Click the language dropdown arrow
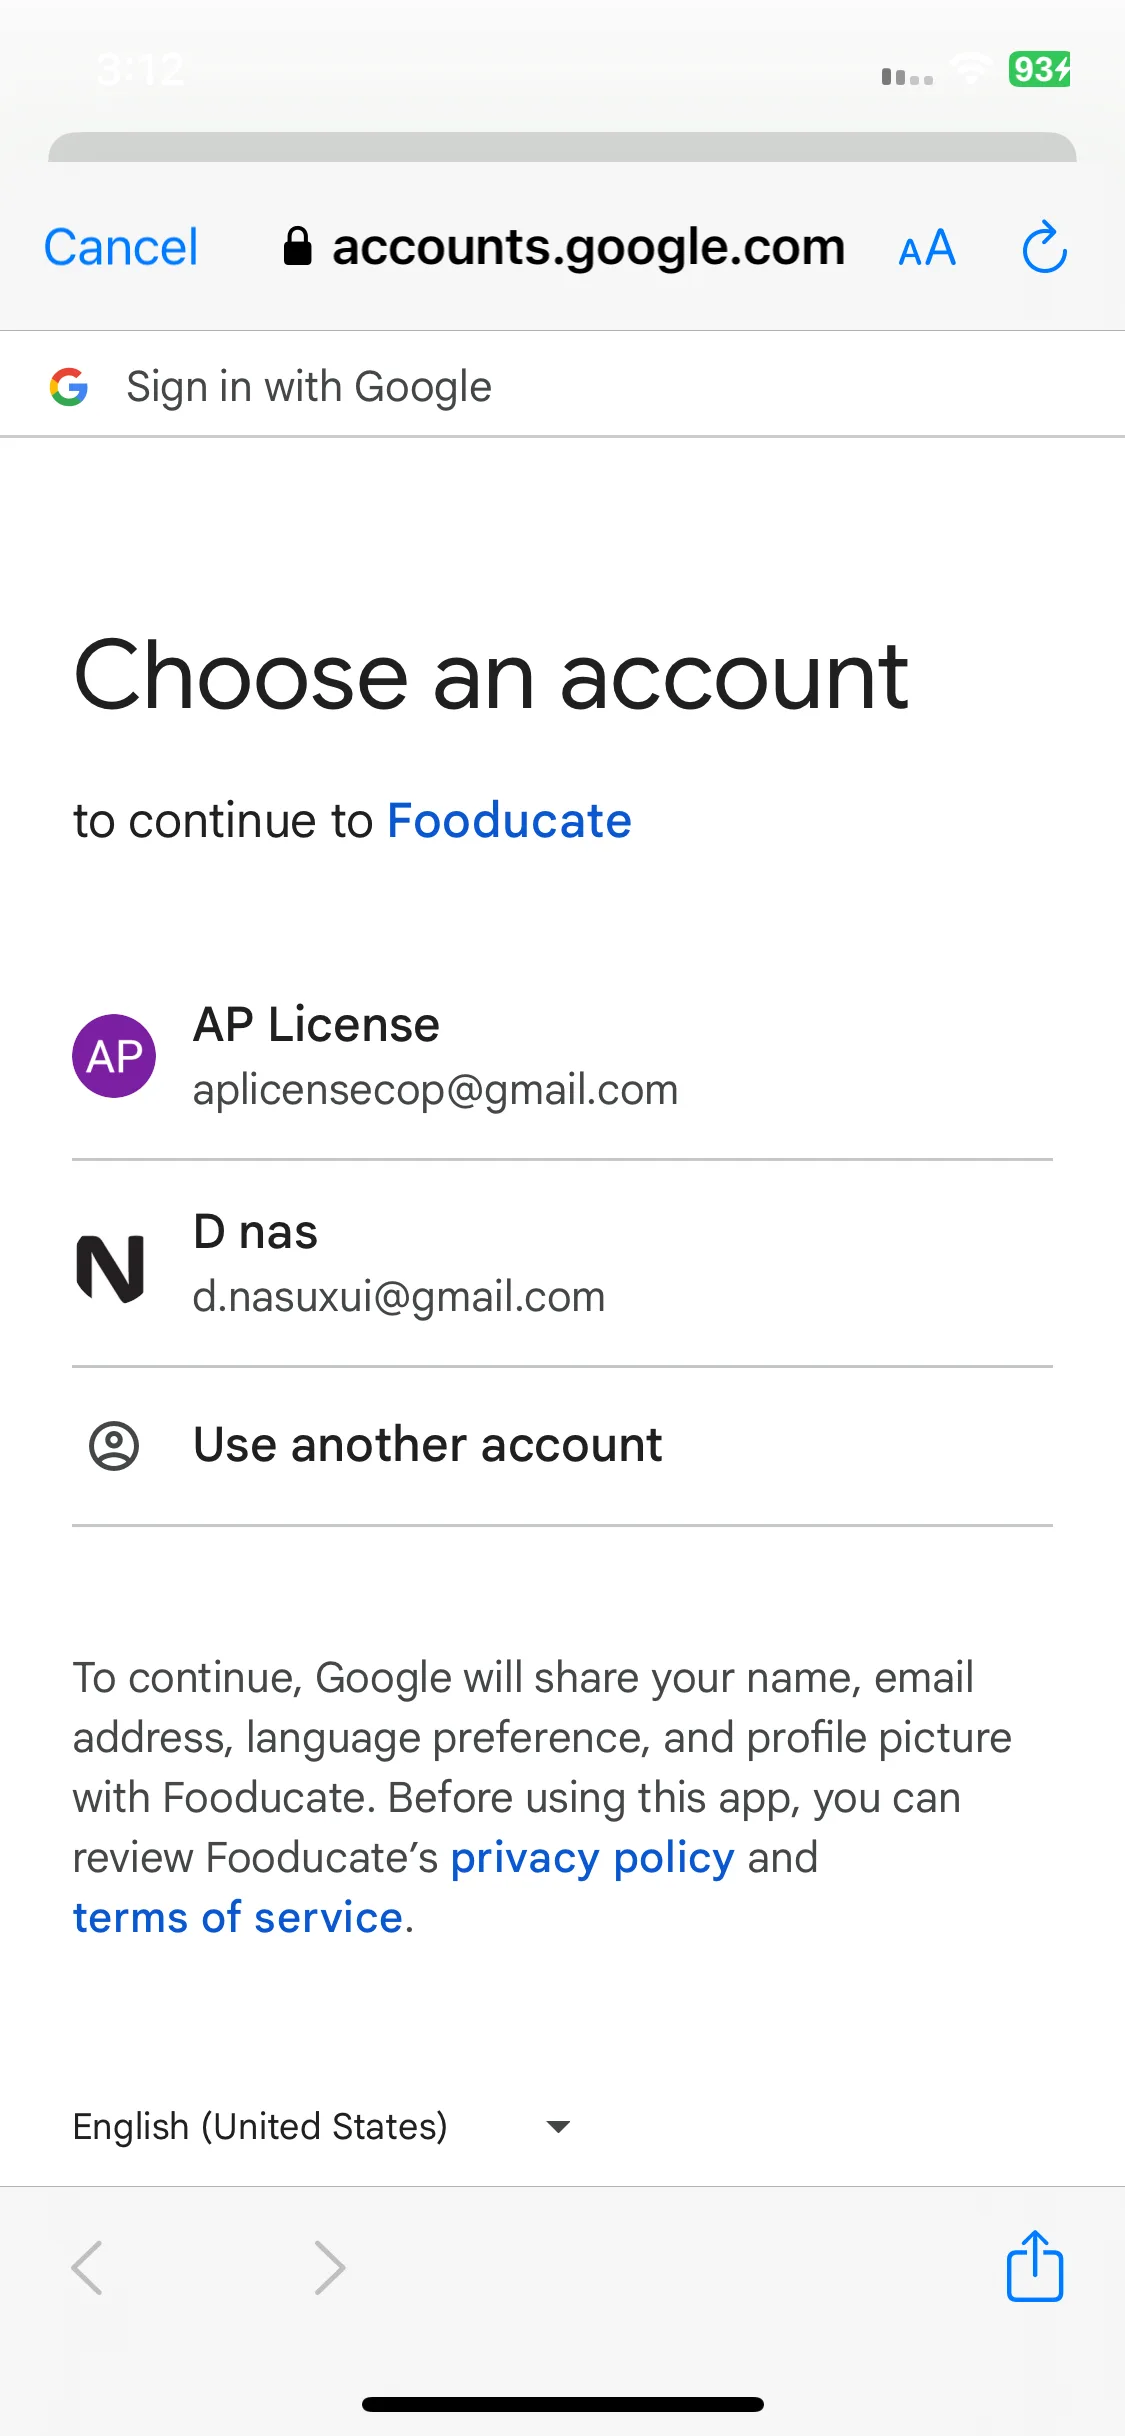 click(559, 2126)
